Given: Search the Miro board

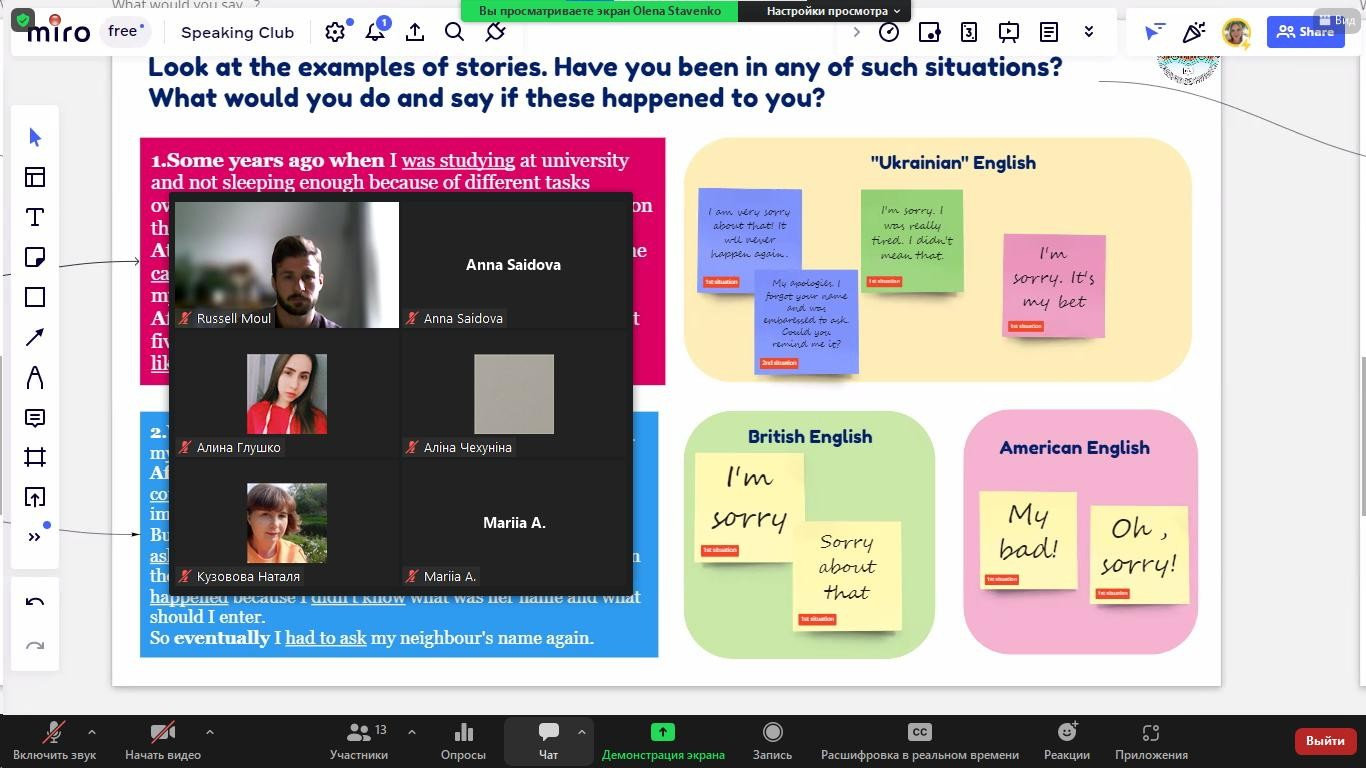Looking at the screenshot, I should point(455,32).
